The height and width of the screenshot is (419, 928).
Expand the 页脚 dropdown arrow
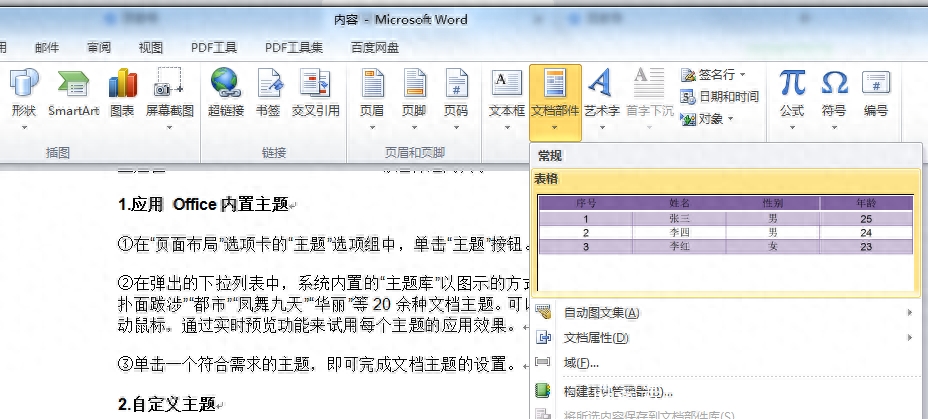(414, 127)
